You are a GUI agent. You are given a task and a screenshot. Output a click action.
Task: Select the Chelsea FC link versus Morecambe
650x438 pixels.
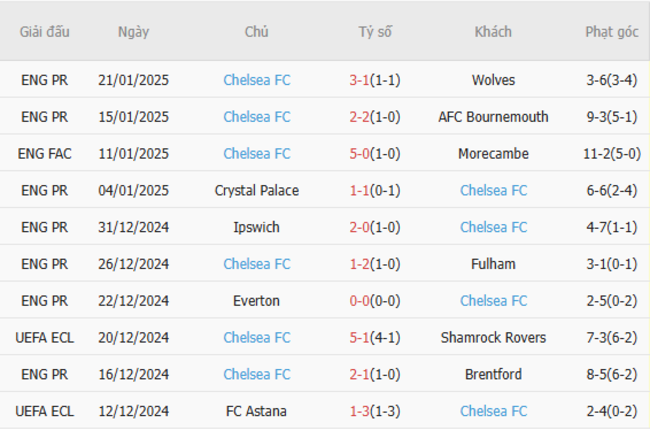tap(257, 154)
